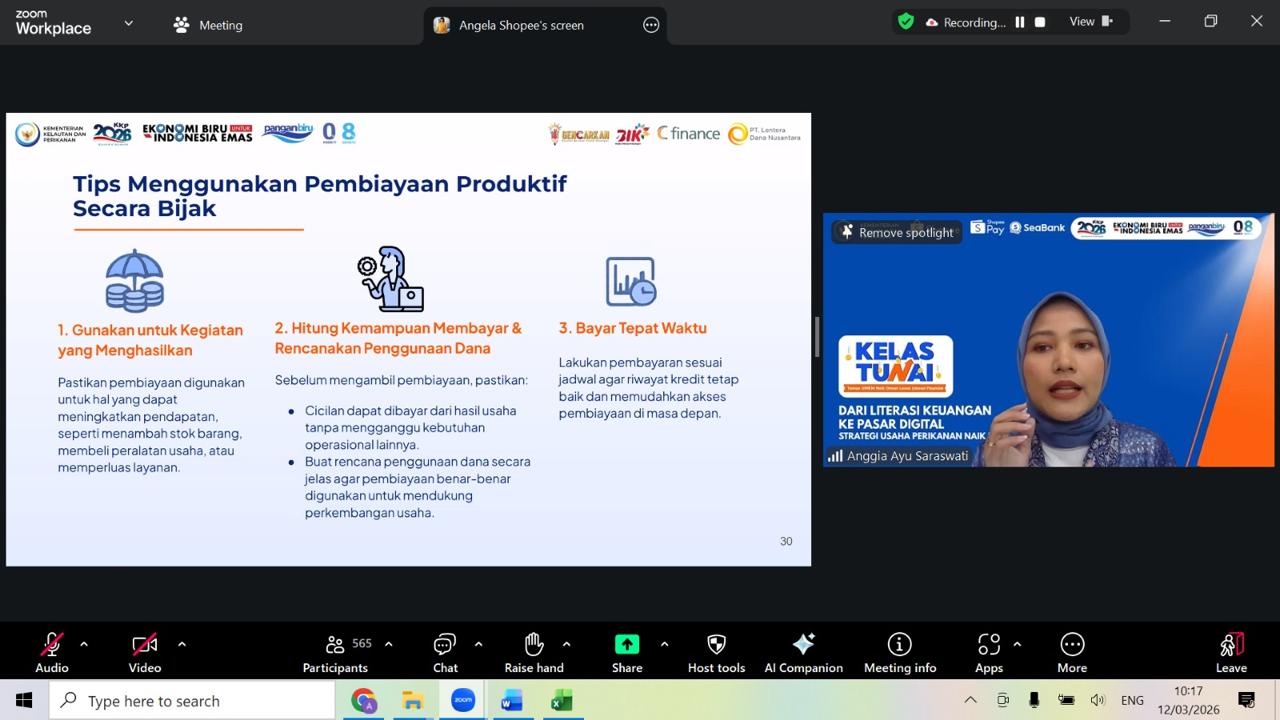Open Host tools shield icon
The width and height of the screenshot is (1280, 720).
tap(716, 653)
